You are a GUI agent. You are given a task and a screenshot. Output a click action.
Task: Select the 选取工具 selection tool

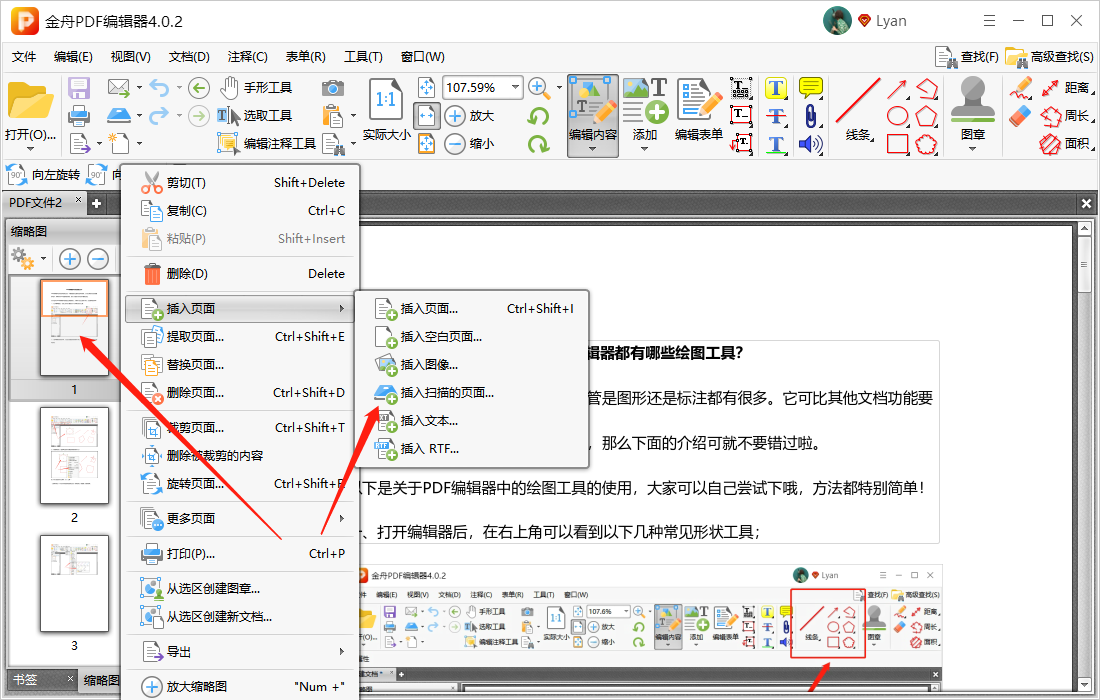254,116
